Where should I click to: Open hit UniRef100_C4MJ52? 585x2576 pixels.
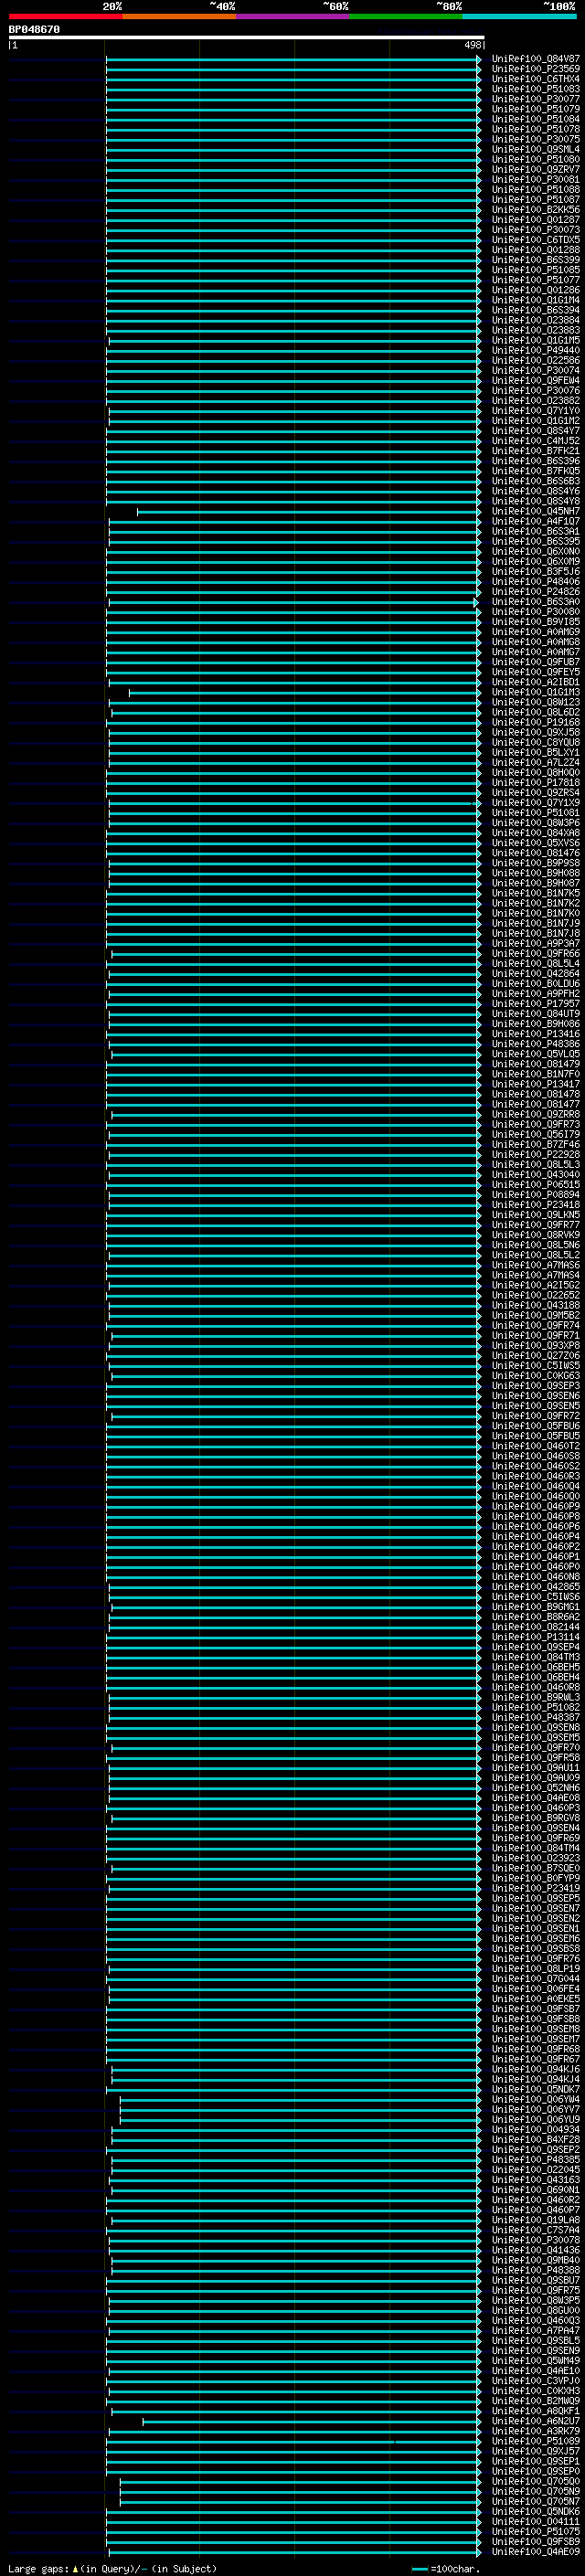click(536, 441)
